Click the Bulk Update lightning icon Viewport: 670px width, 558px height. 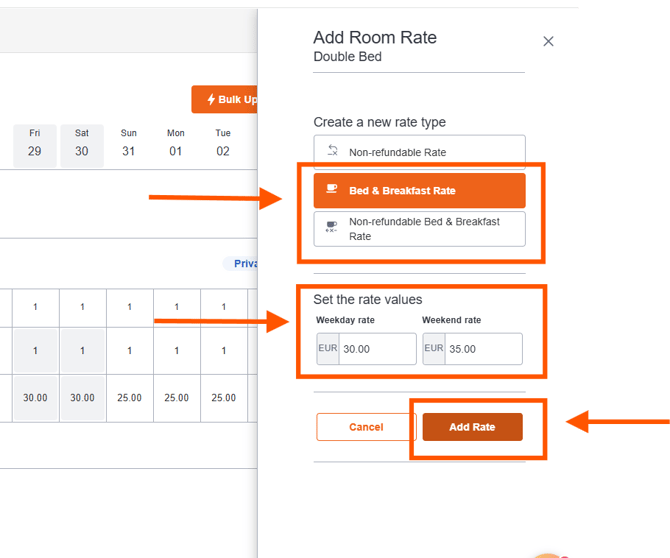pyautogui.click(x=211, y=100)
